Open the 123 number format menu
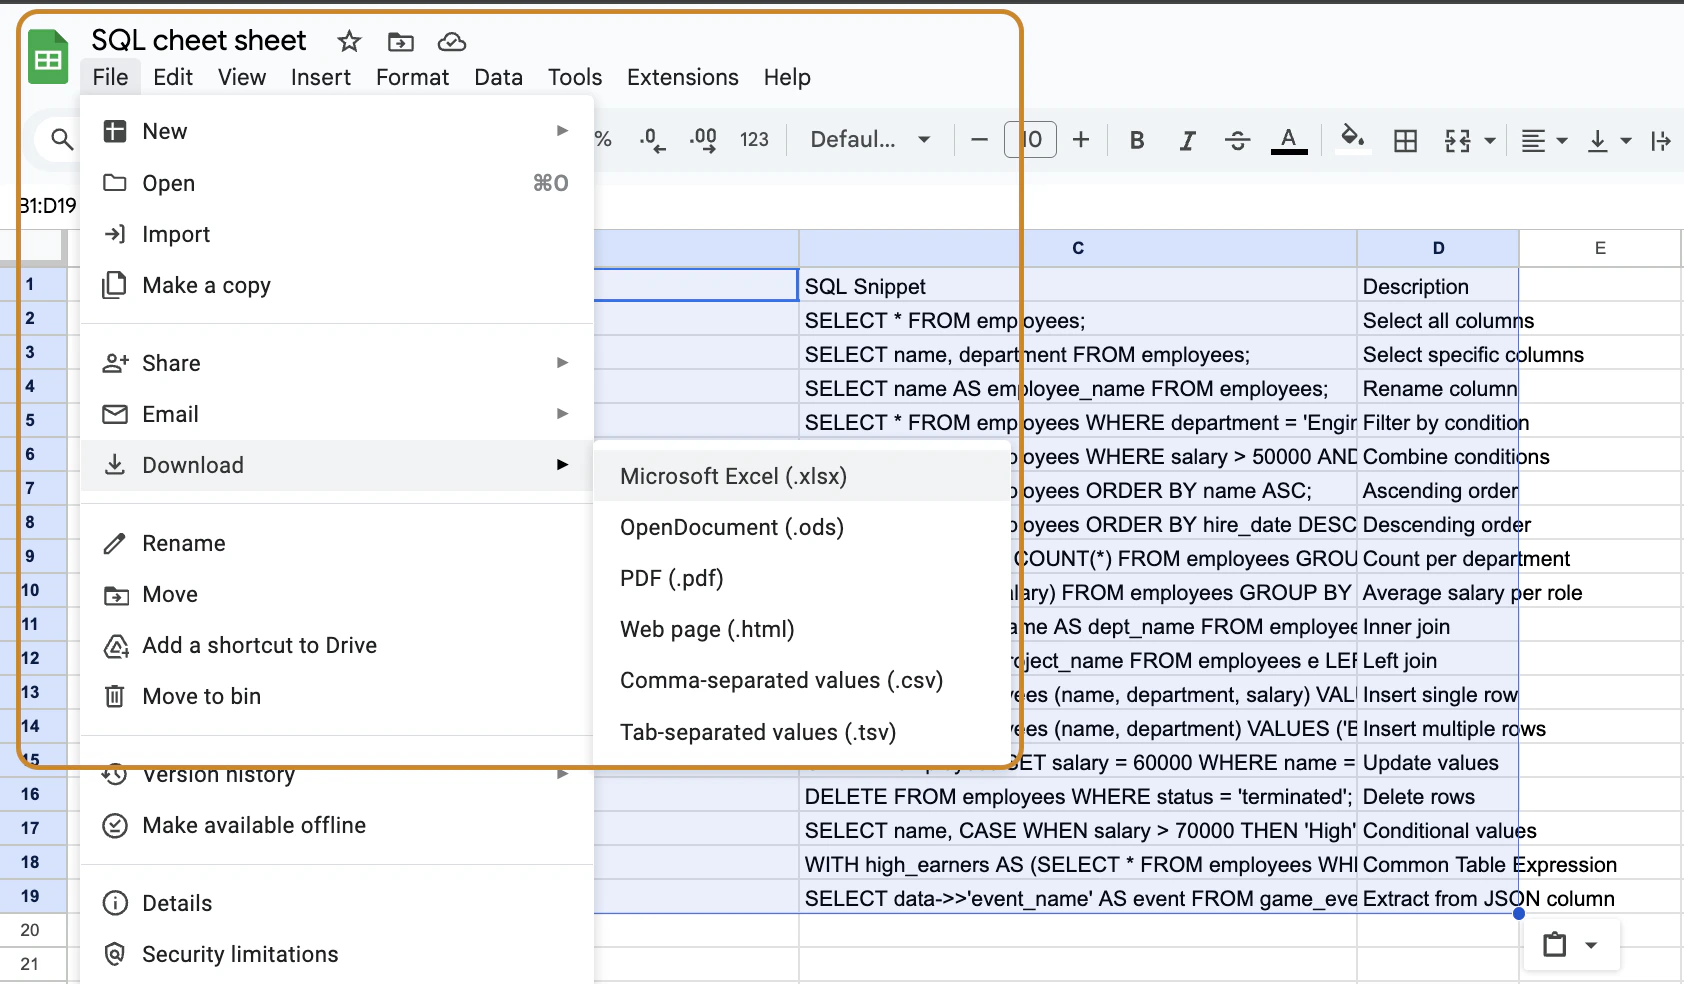The height and width of the screenshot is (984, 1684). (x=754, y=140)
